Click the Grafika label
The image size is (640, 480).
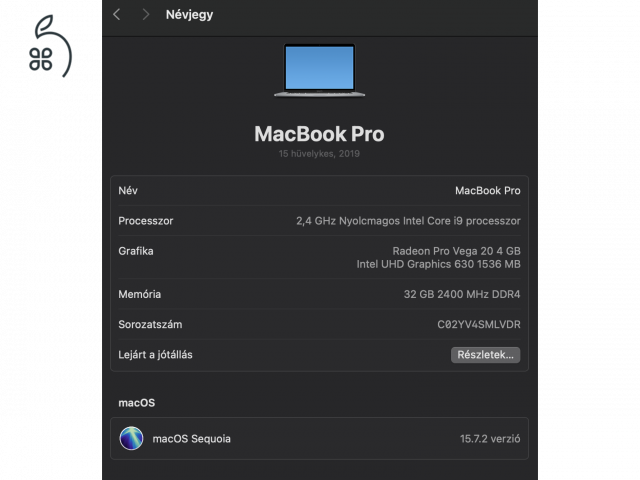[x=136, y=251]
